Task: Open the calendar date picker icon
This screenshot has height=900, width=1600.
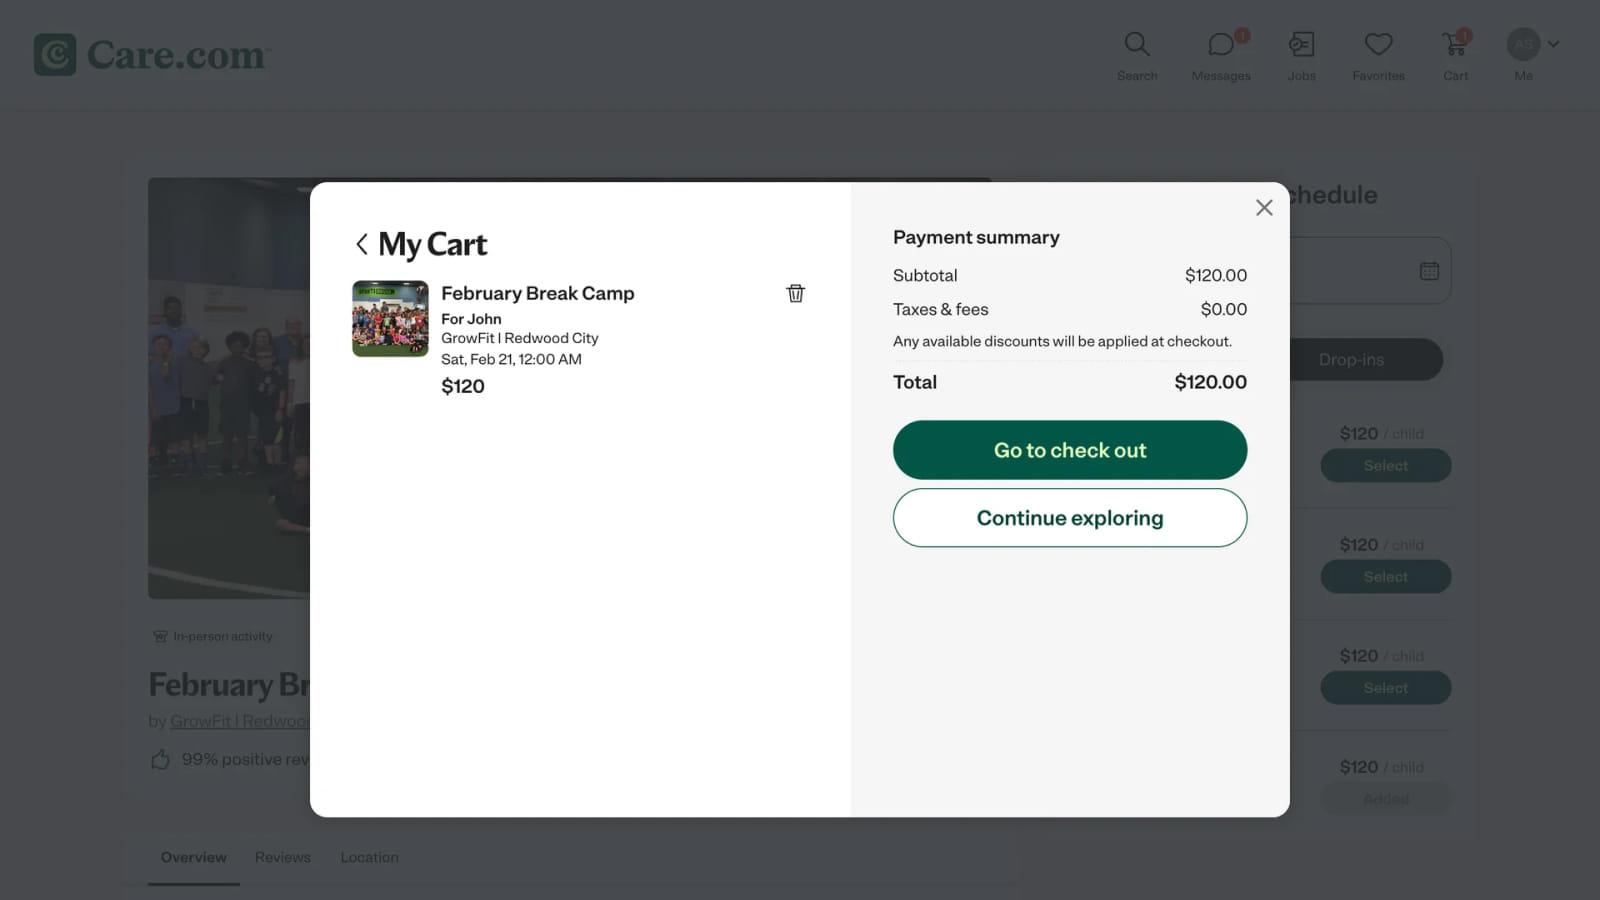Action: tap(1429, 271)
